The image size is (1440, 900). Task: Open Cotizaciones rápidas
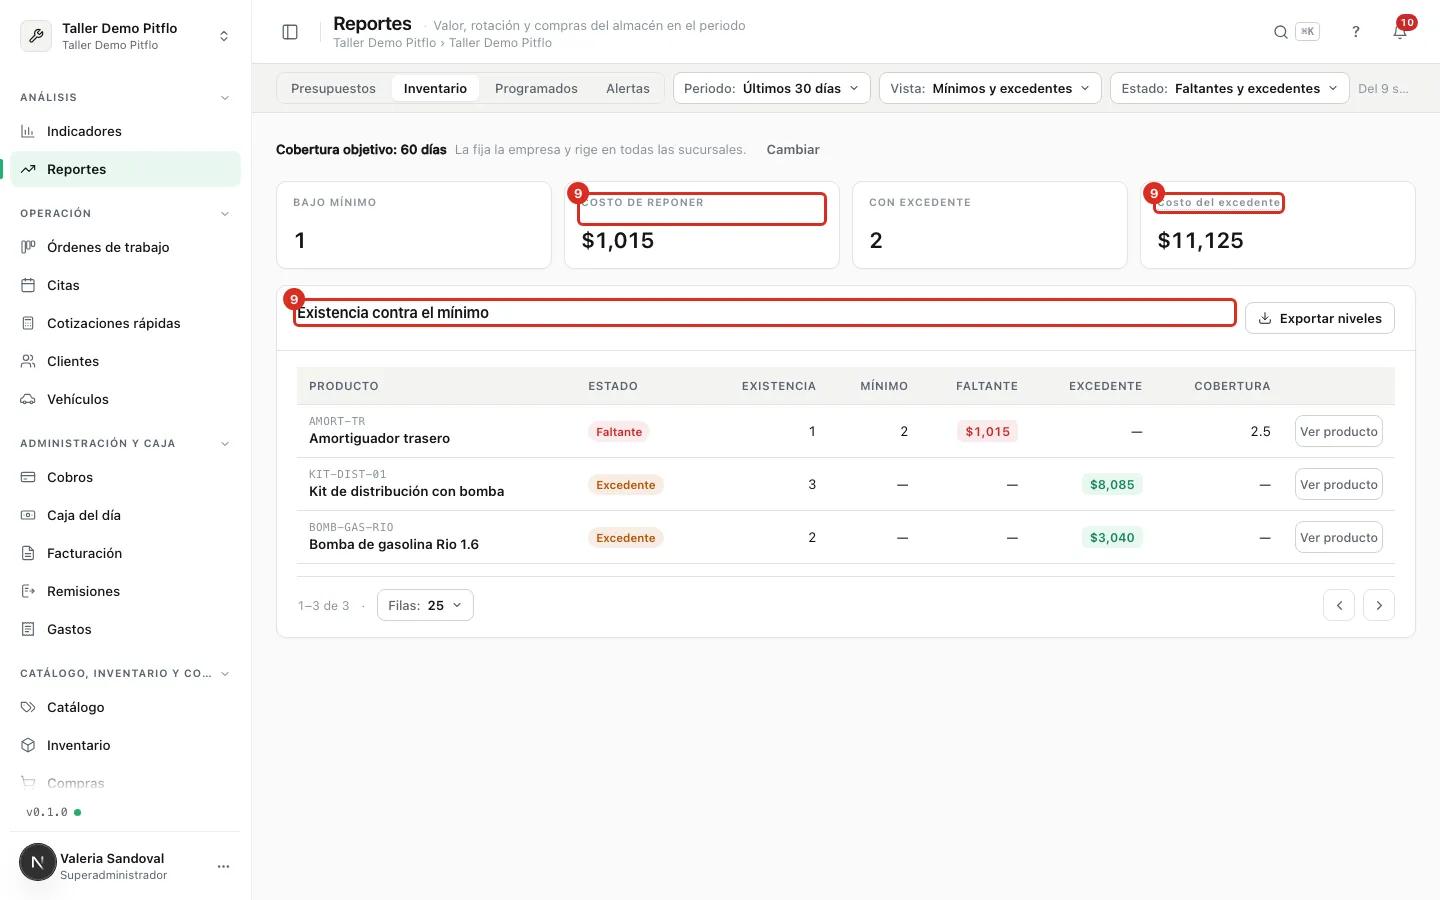(125, 323)
